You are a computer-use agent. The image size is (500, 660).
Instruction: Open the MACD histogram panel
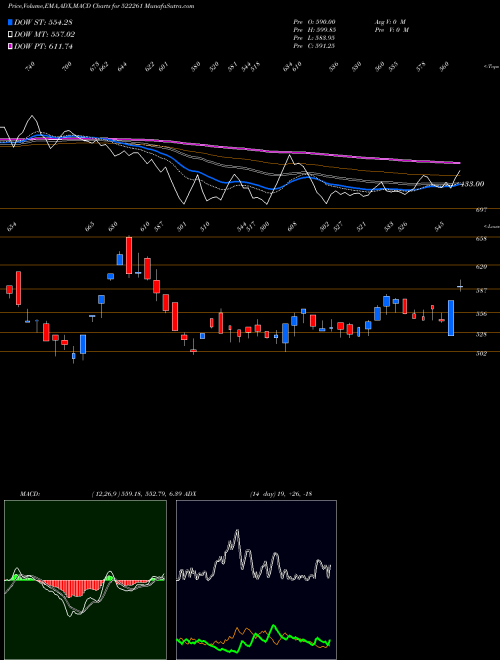click(85, 580)
